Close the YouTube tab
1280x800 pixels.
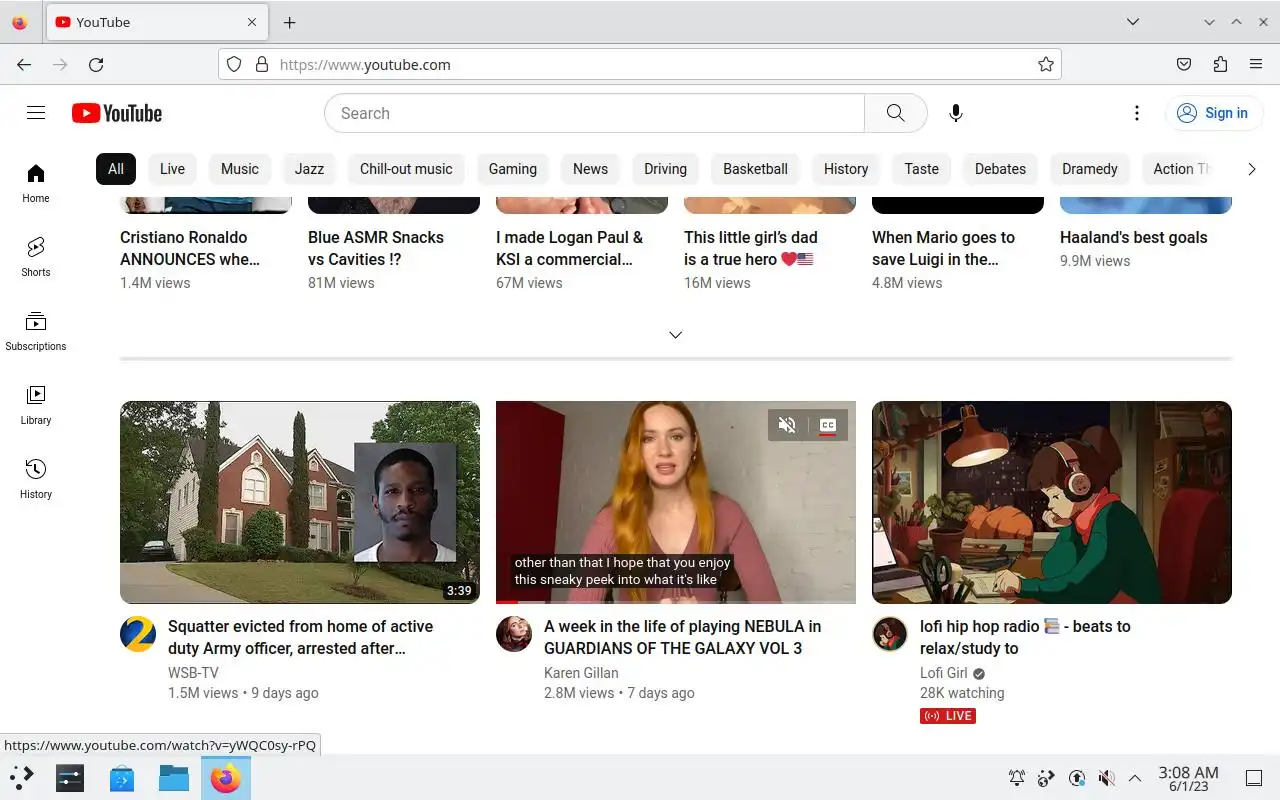pyautogui.click(x=252, y=22)
